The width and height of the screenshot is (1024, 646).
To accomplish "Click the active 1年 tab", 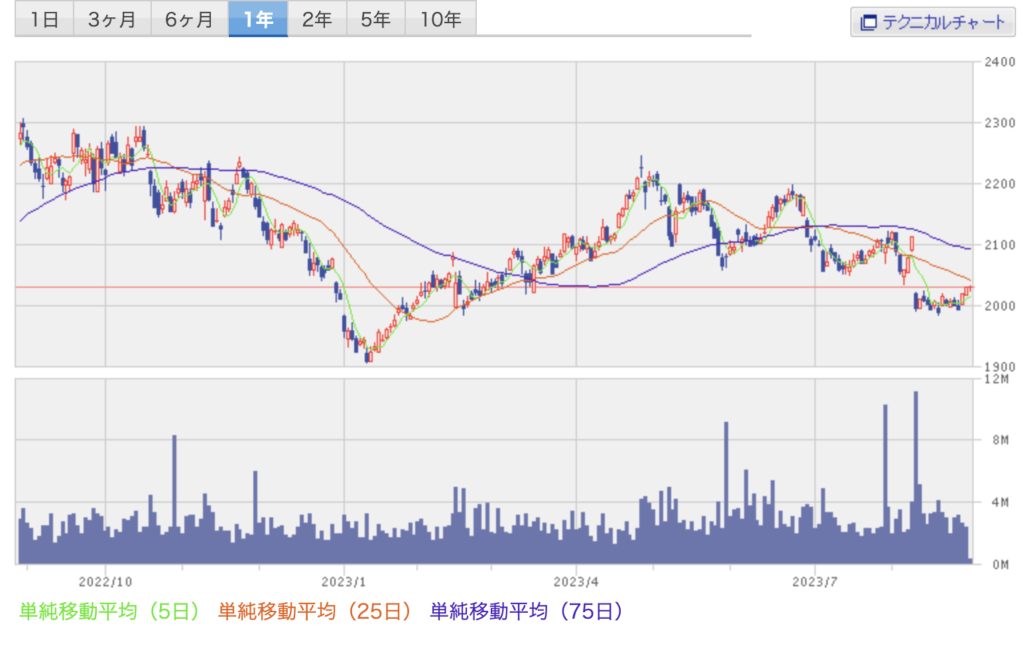I will coord(258,20).
